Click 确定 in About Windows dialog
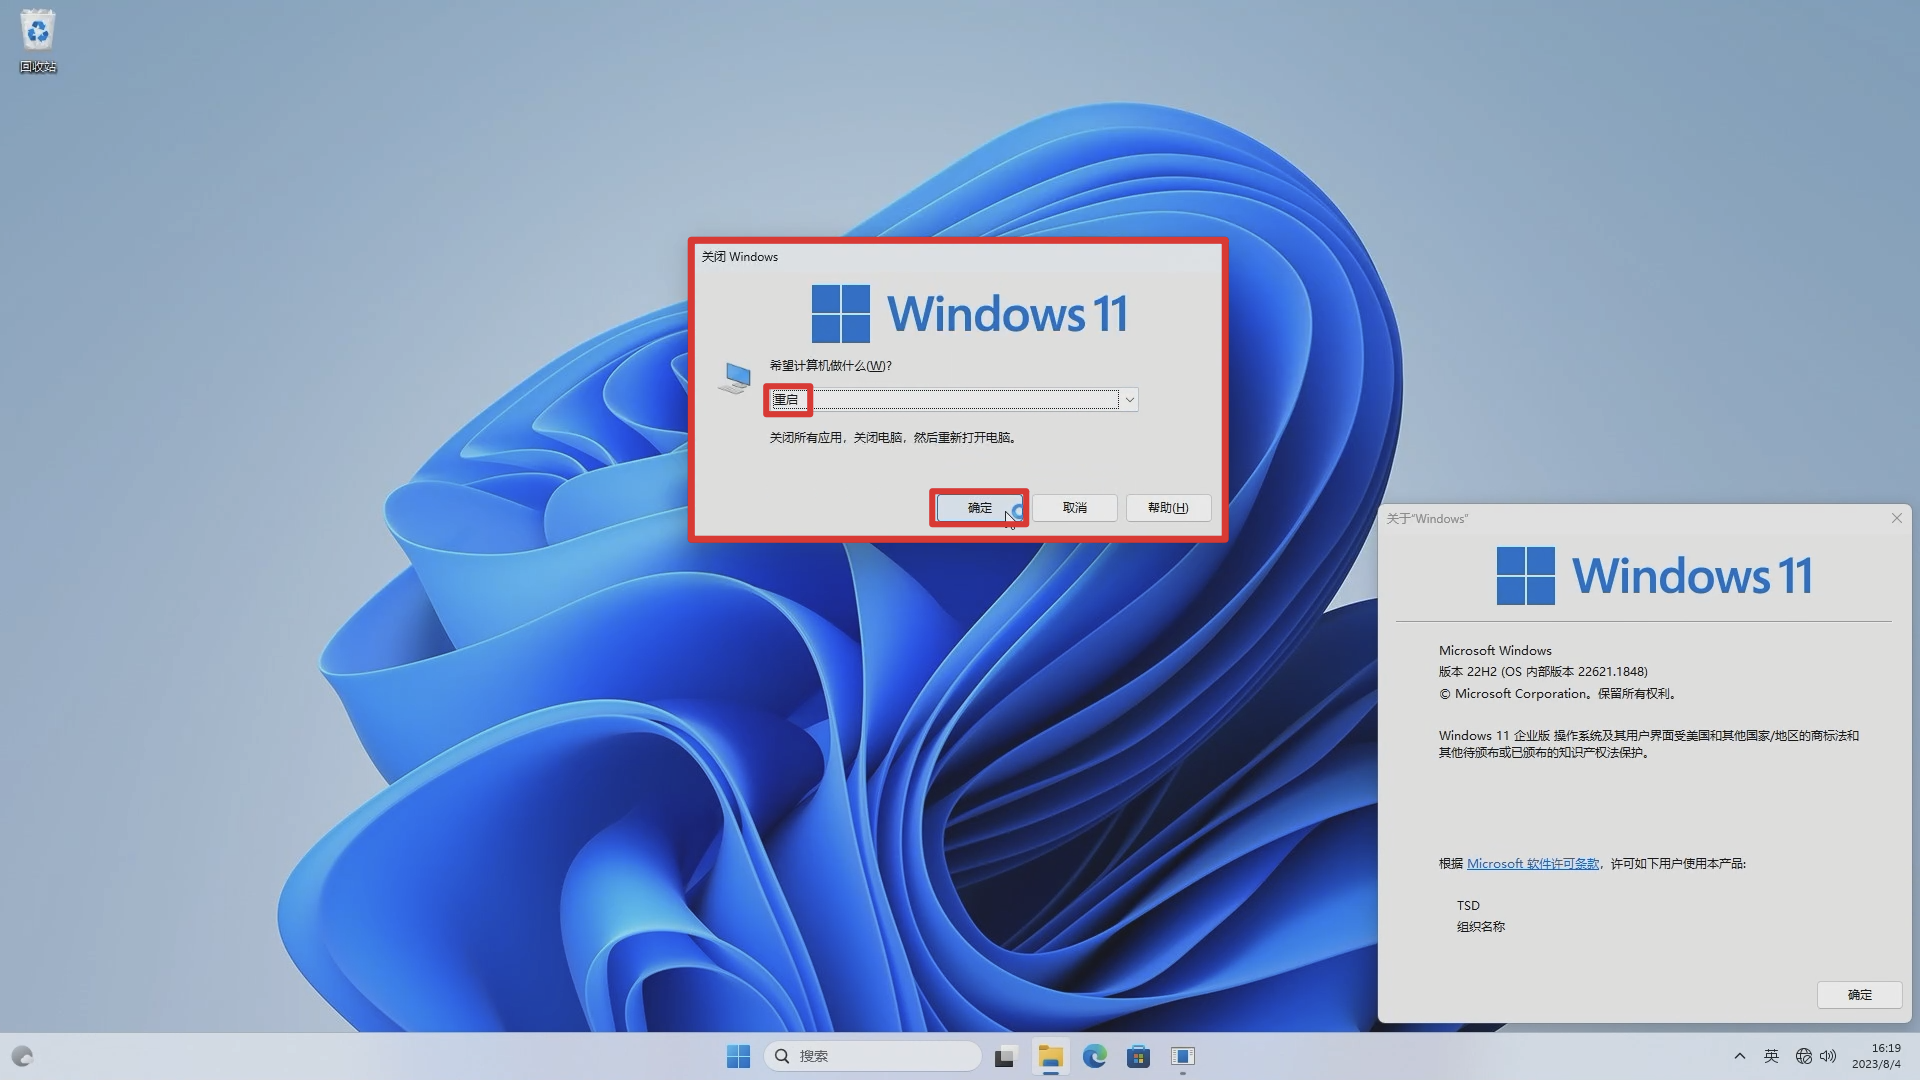This screenshot has width=1920, height=1080. [1859, 995]
